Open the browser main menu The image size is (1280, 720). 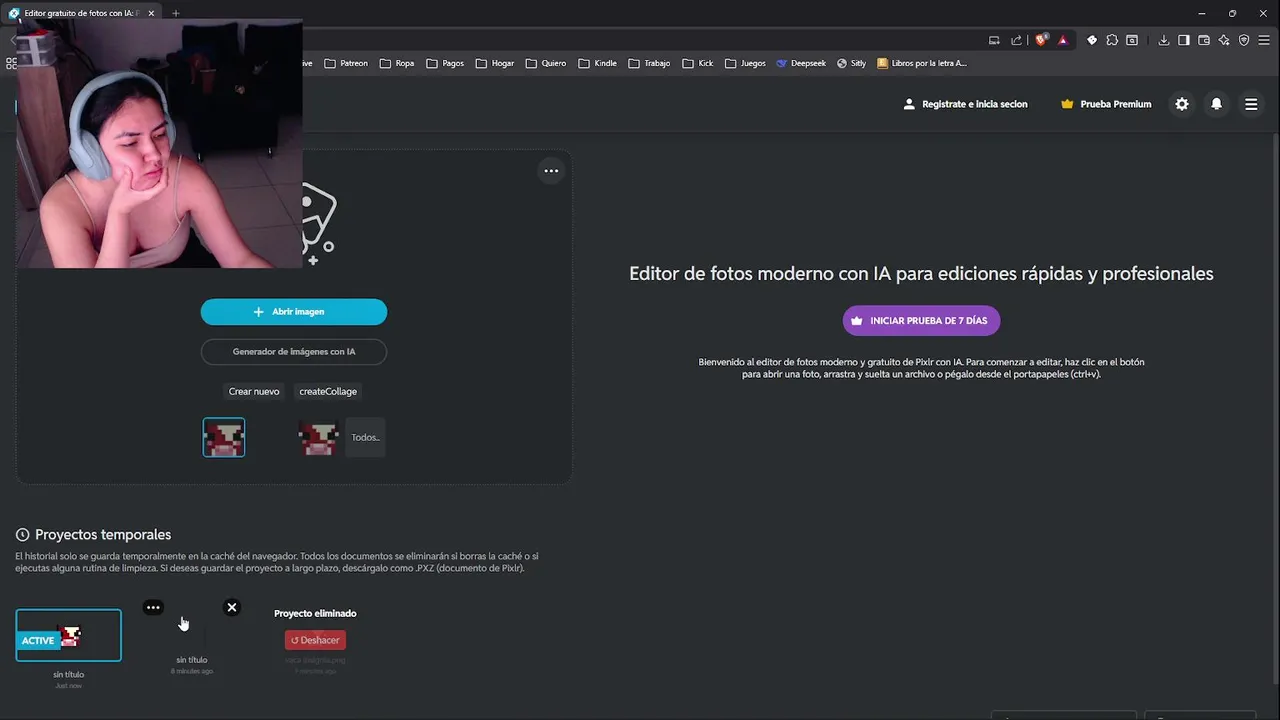click(1264, 40)
